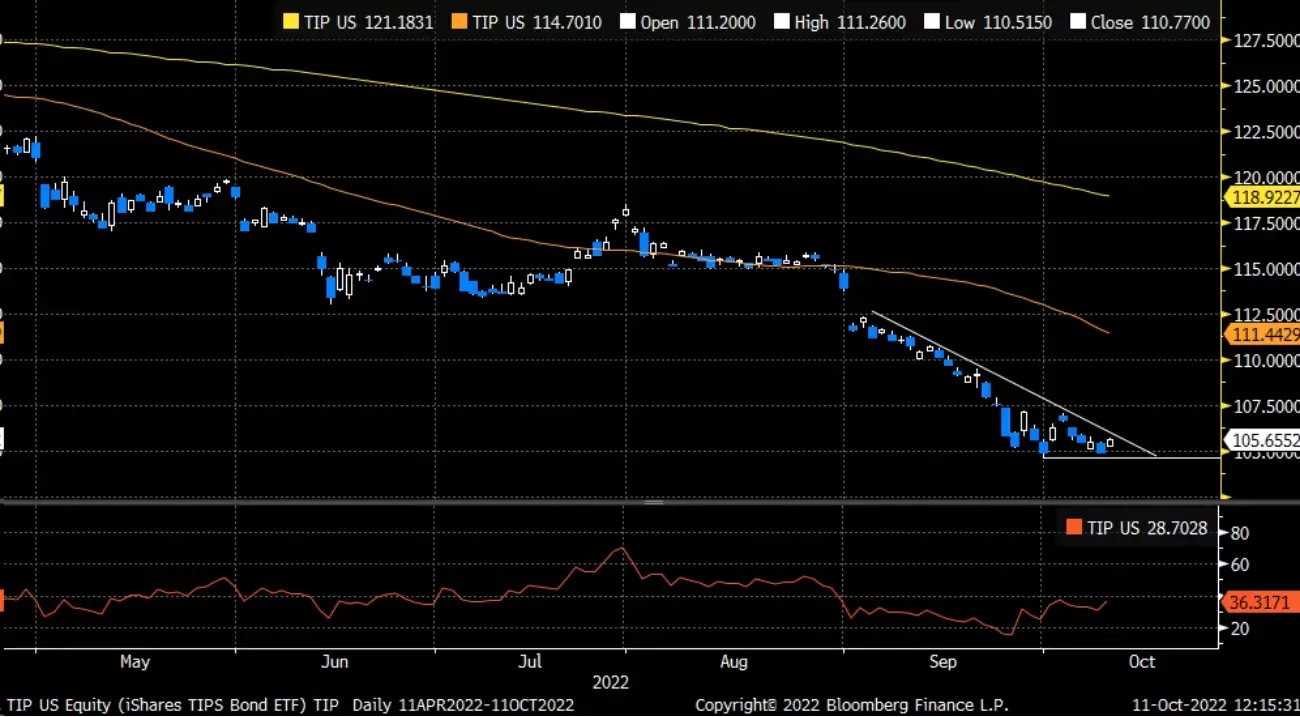1300x717 pixels.
Task: Click the orange swatch beside TIP US 114.7010
Action: click(460, 22)
